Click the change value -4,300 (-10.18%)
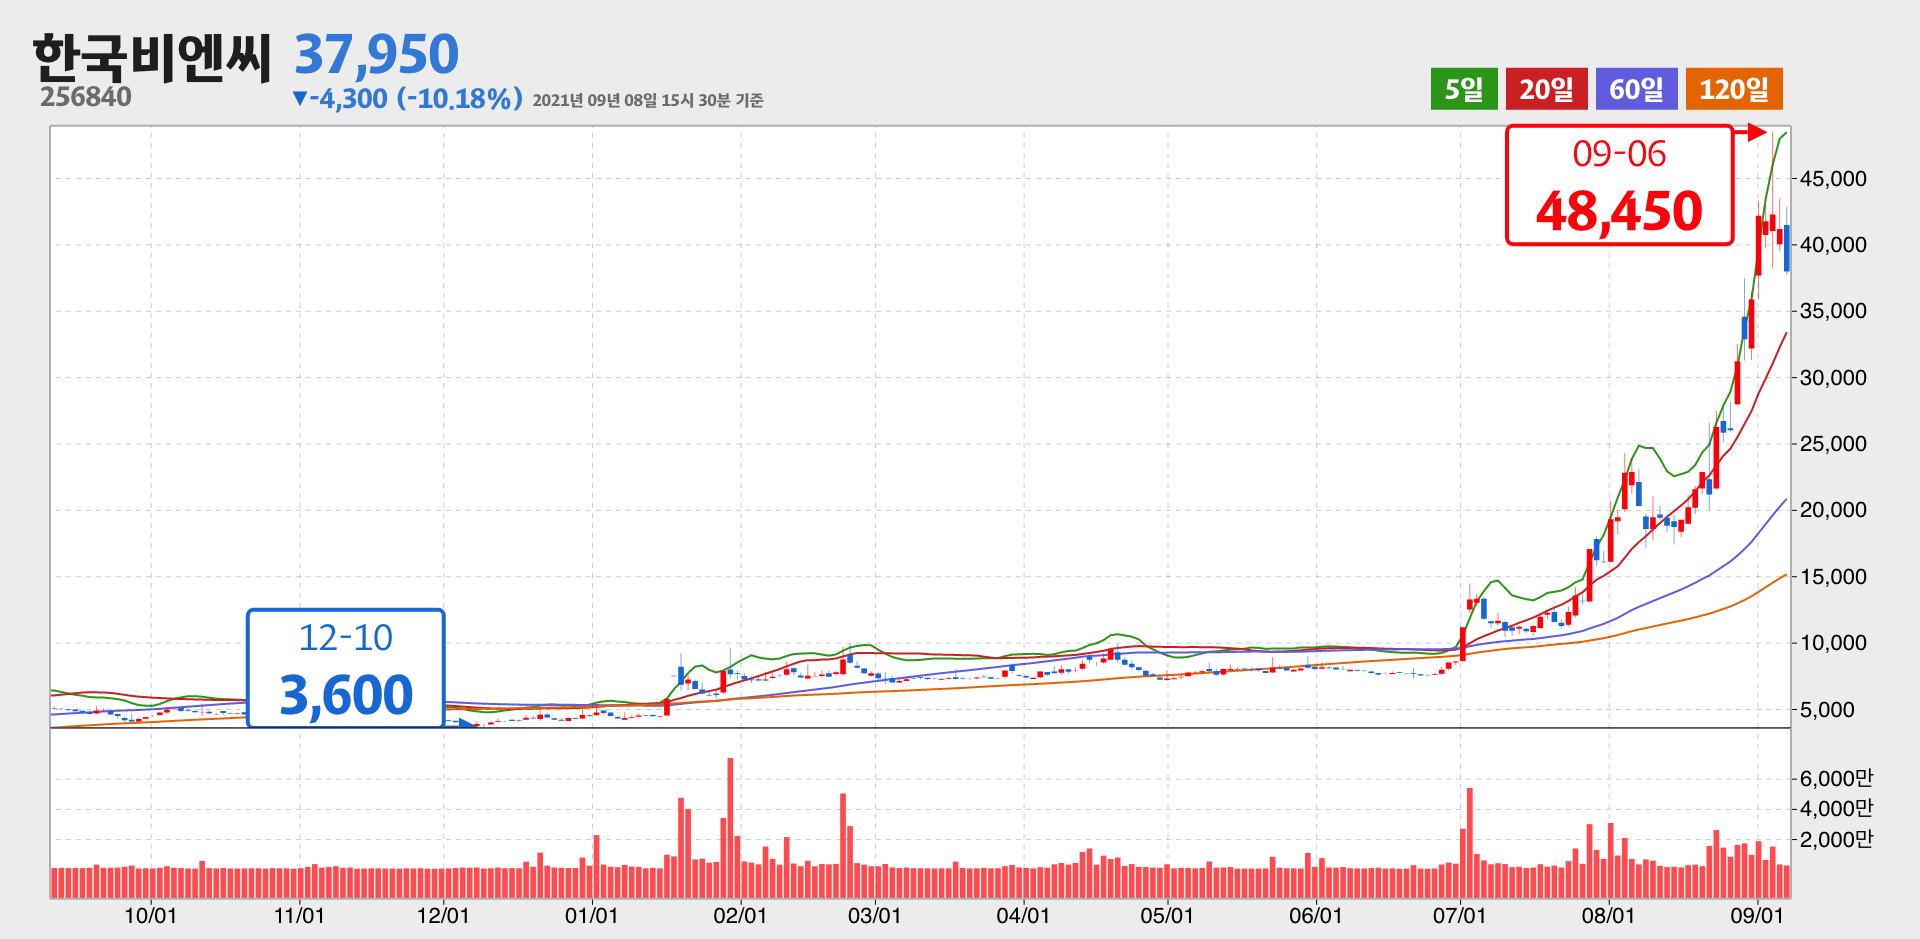The width and height of the screenshot is (1920, 939). pyautogui.click(x=407, y=98)
